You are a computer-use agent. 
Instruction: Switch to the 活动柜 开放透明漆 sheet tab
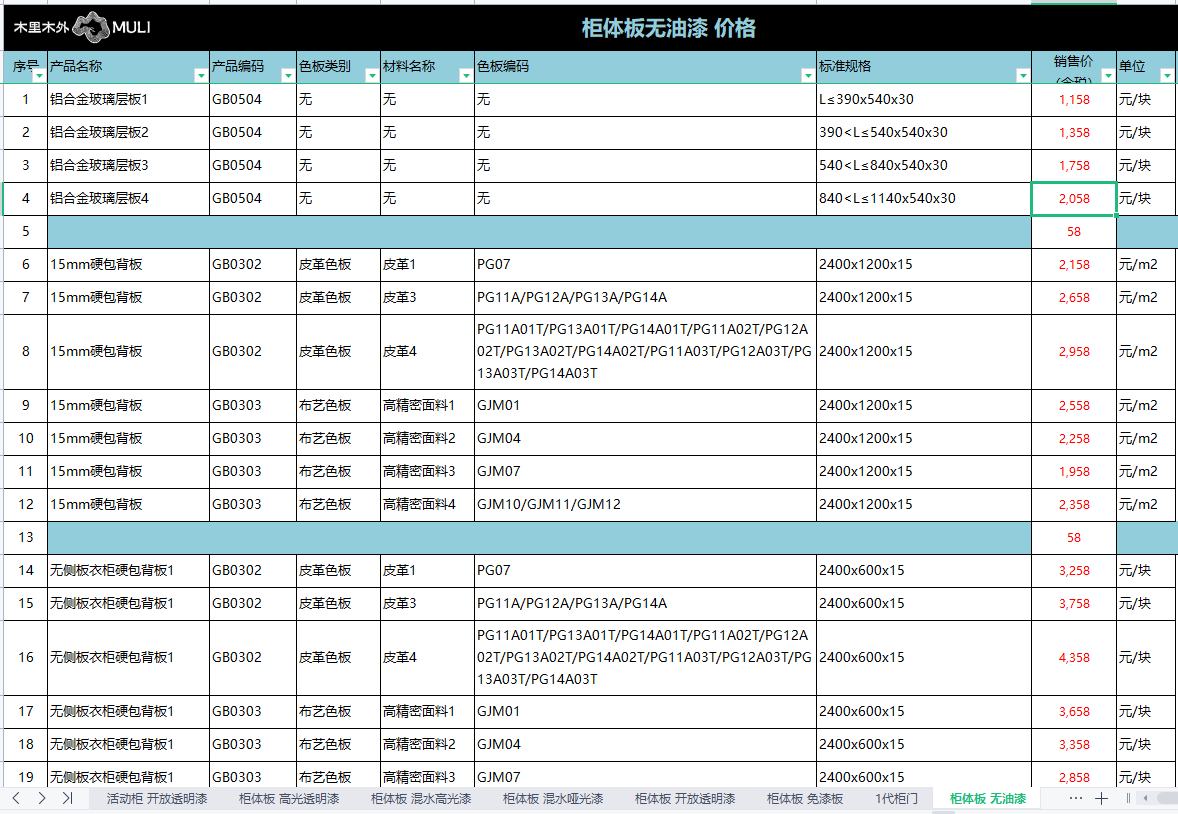(x=157, y=798)
